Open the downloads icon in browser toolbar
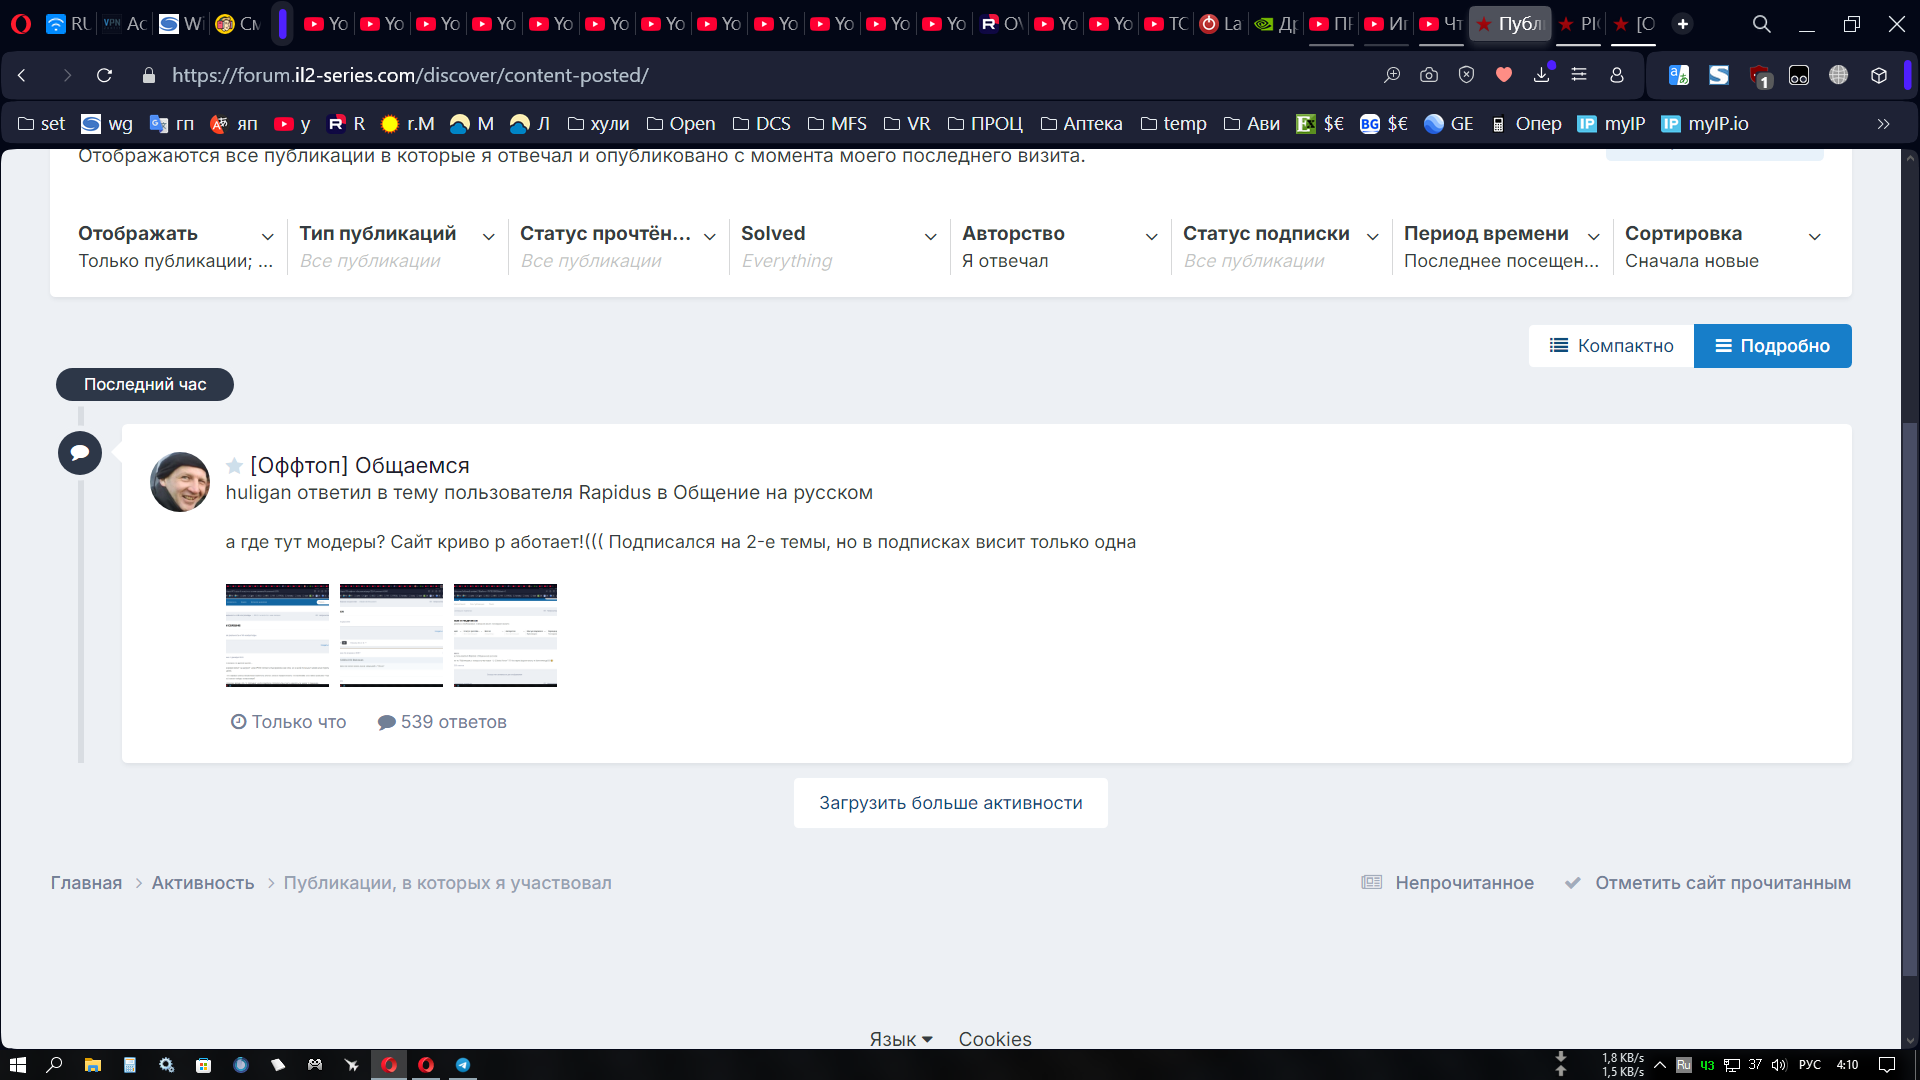Viewport: 1920px width, 1080px height. (1541, 75)
